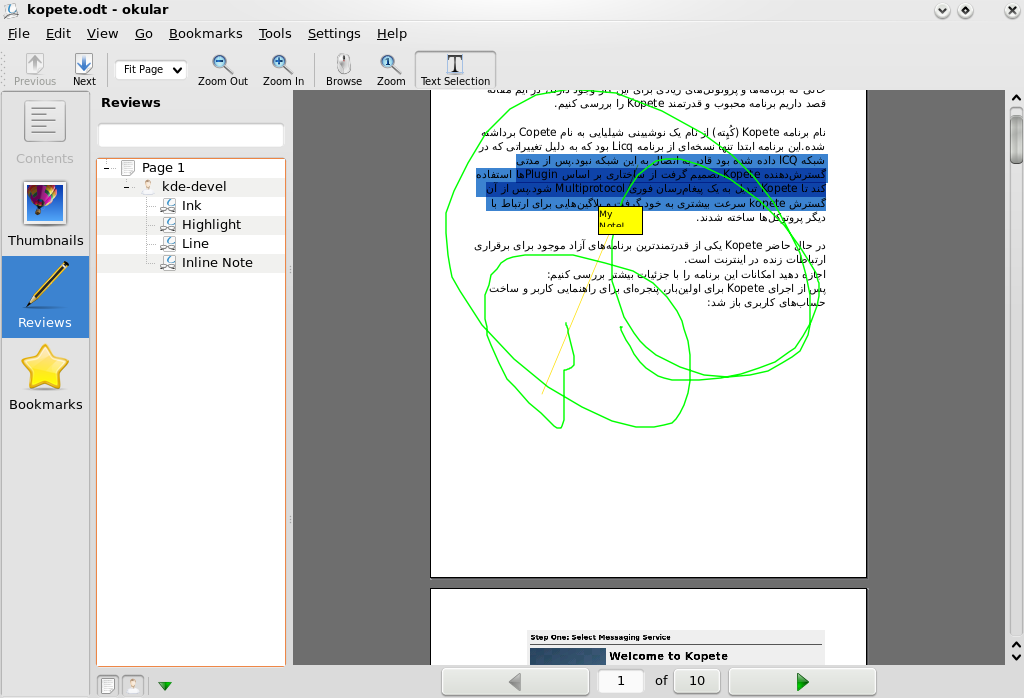Click the Ink annotation row icon
This screenshot has width=1024, height=698.
(168, 206)
